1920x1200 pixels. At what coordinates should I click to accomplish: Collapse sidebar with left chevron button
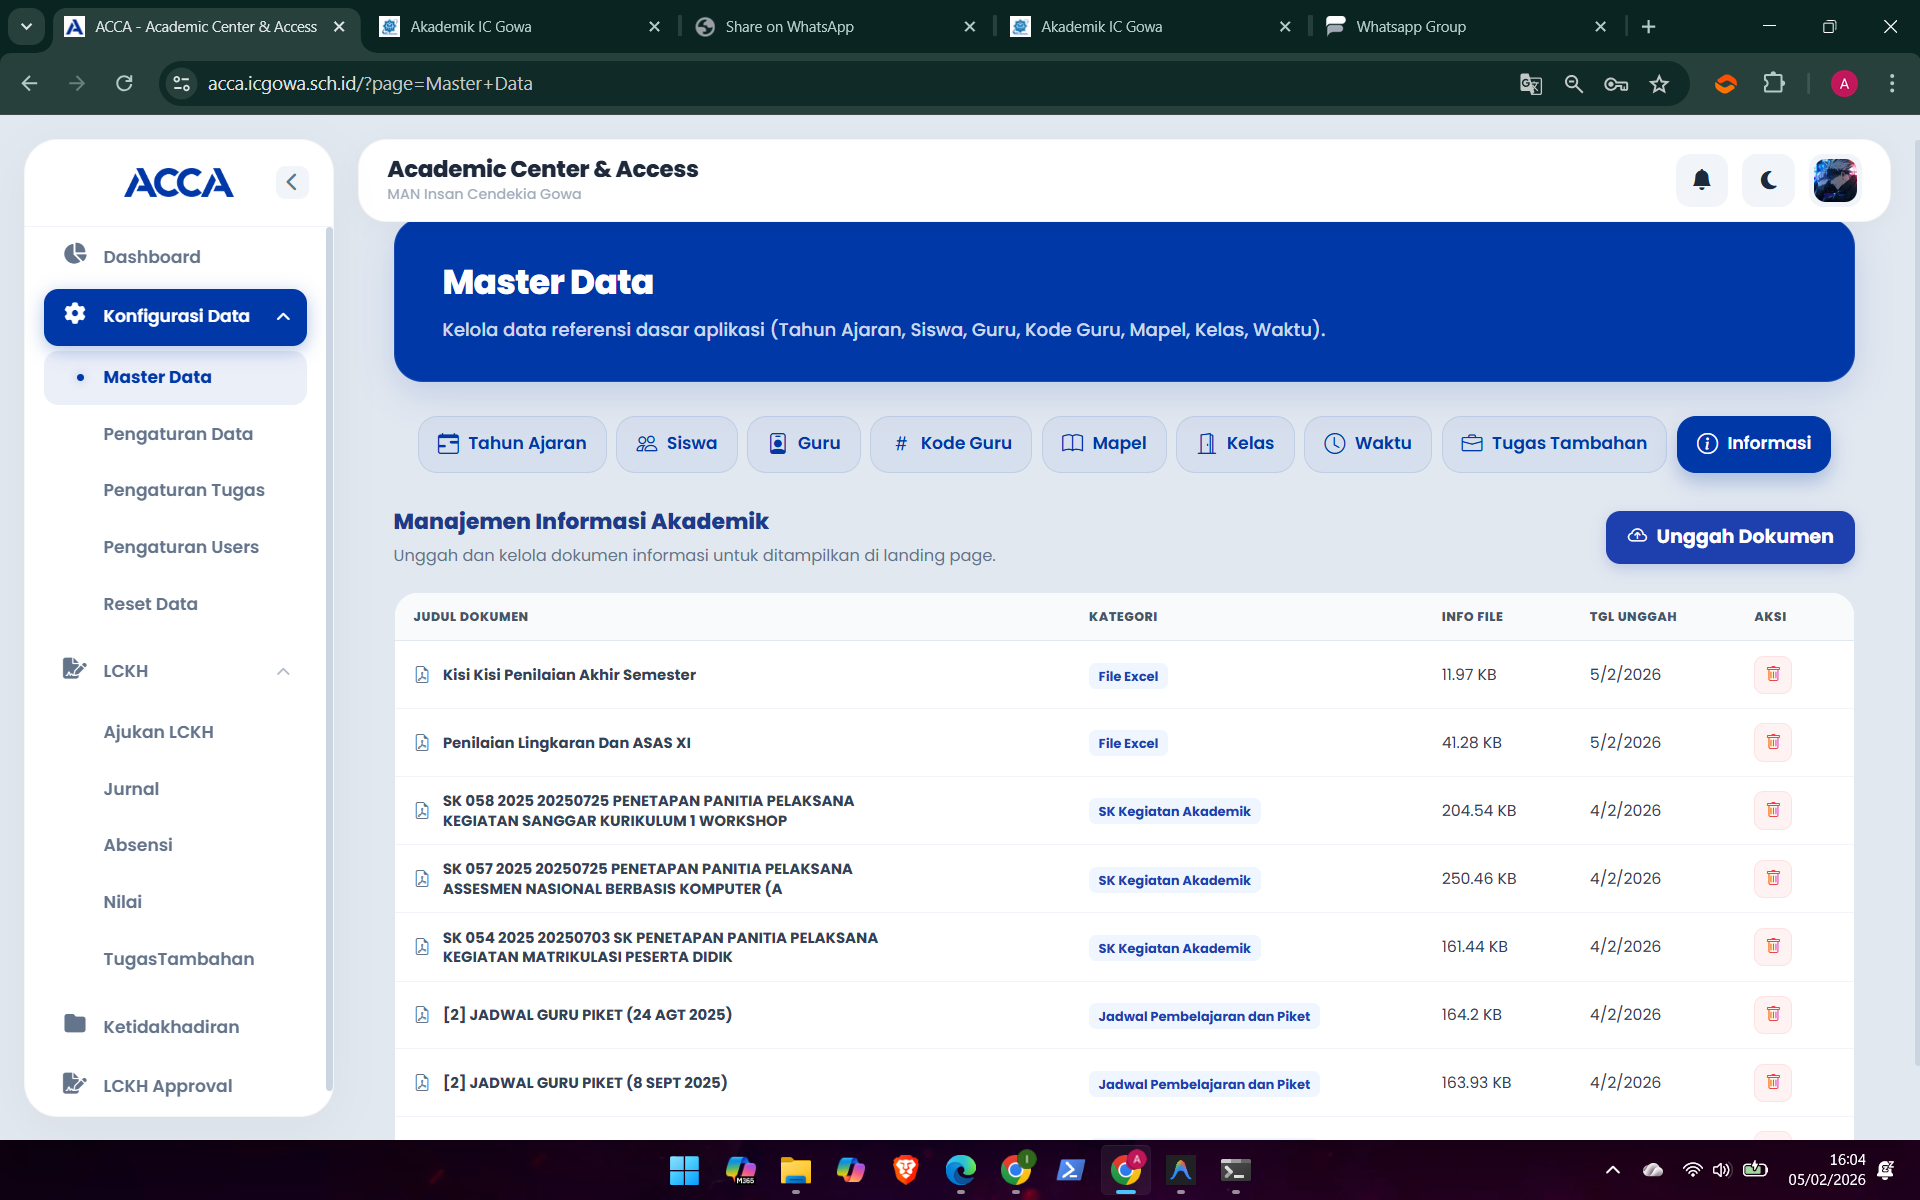click(292, 182)
